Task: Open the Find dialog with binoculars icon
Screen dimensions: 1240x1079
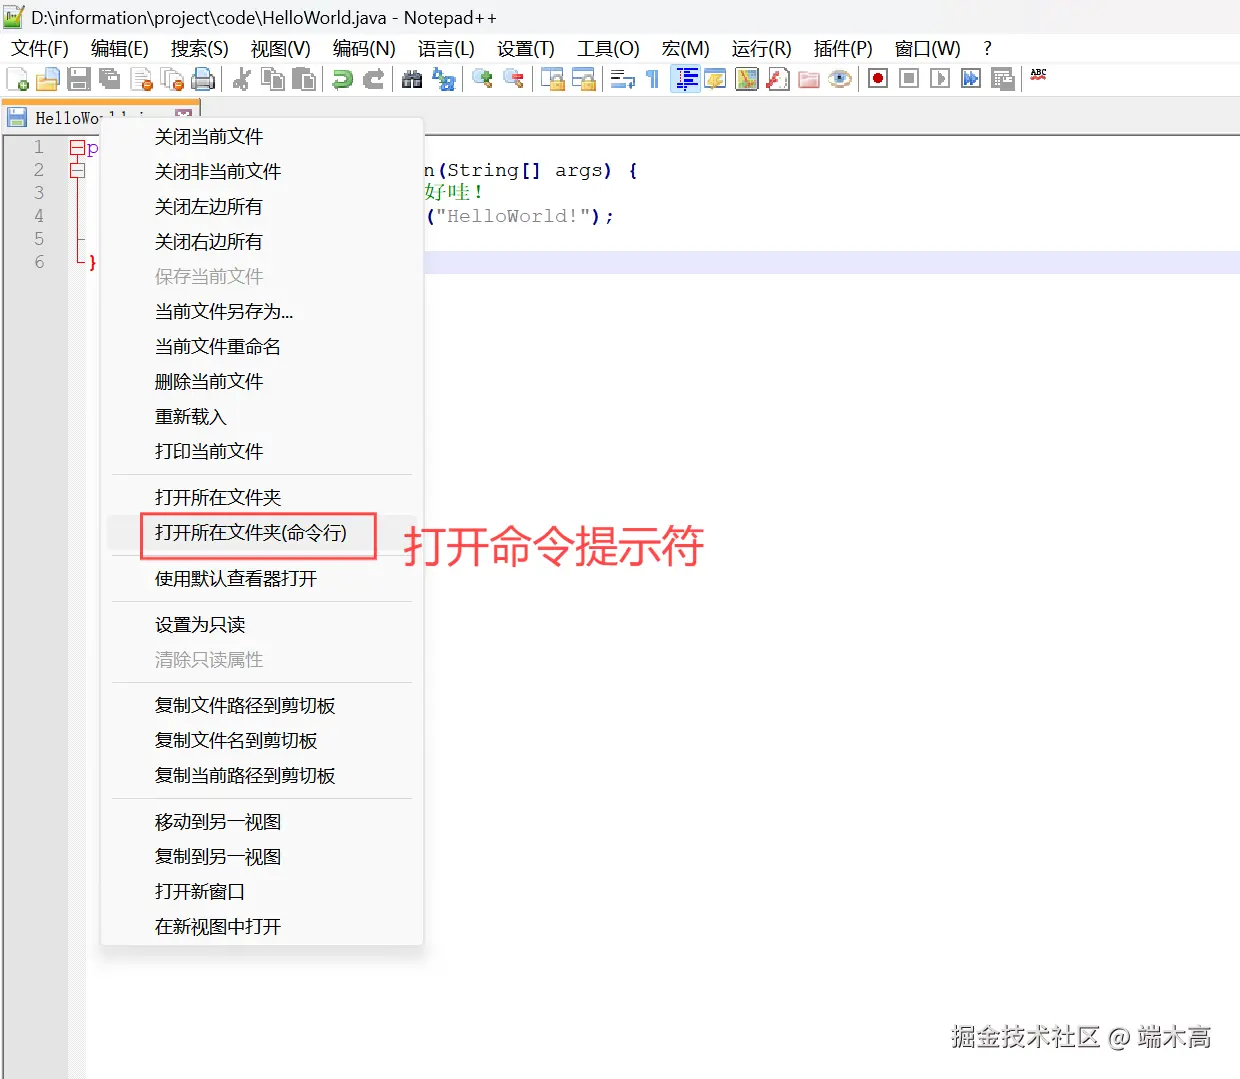Action: (412, 79)
